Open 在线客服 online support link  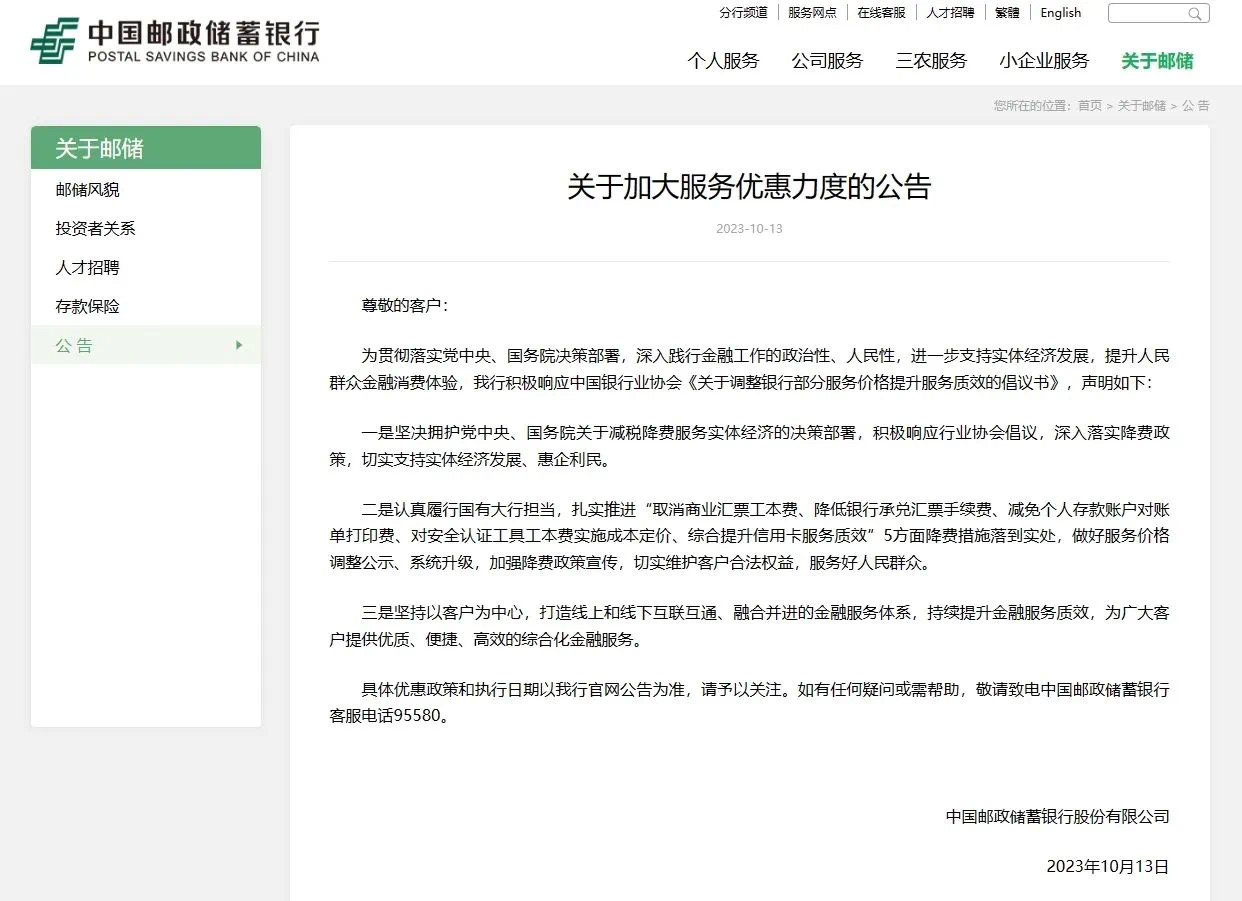tap(881, 13)
